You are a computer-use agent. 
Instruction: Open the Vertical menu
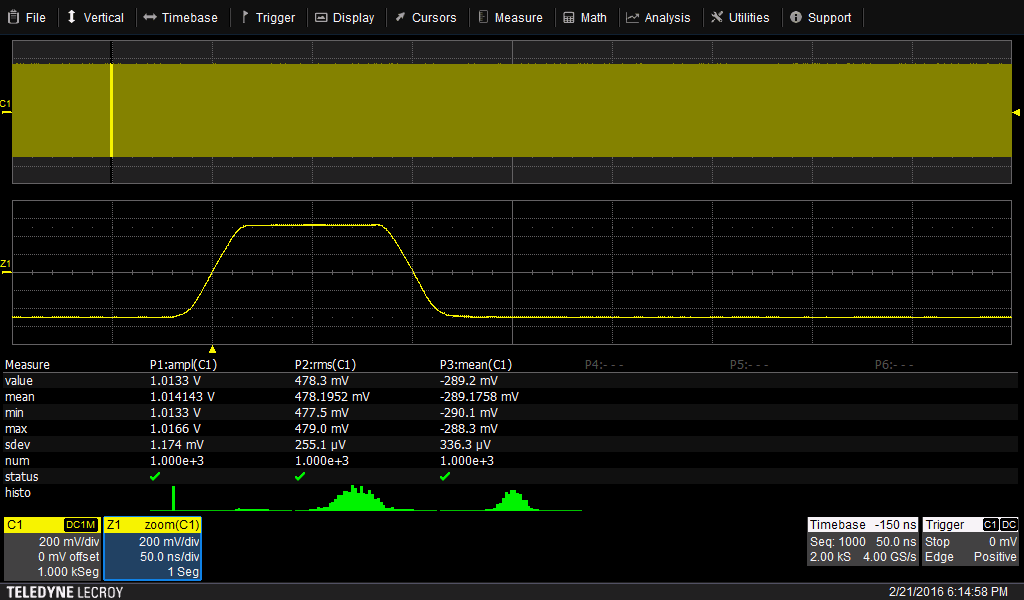(x=95, y=17)
